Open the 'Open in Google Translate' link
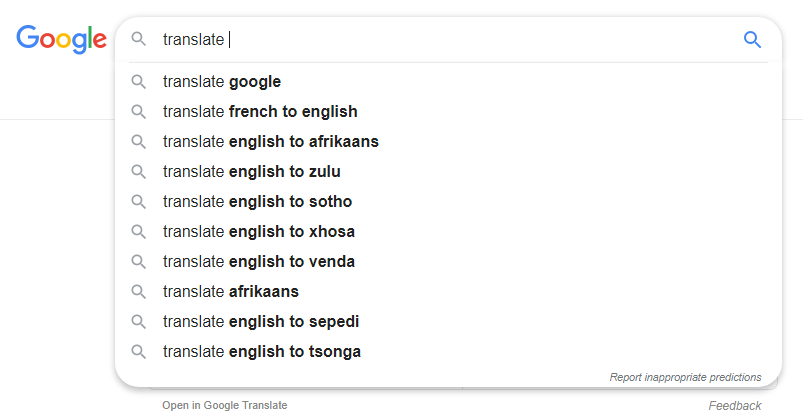The width and height of the screenshot is (803, 416). 225,405
